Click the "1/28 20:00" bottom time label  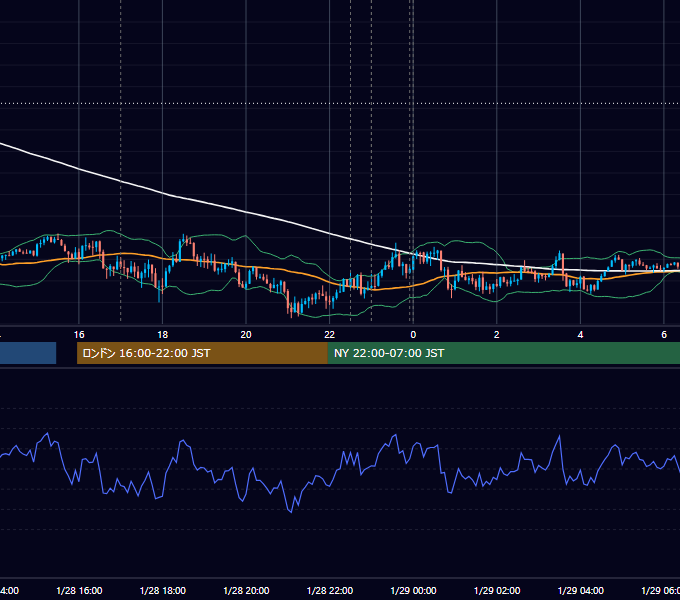(x=246, y=590)
